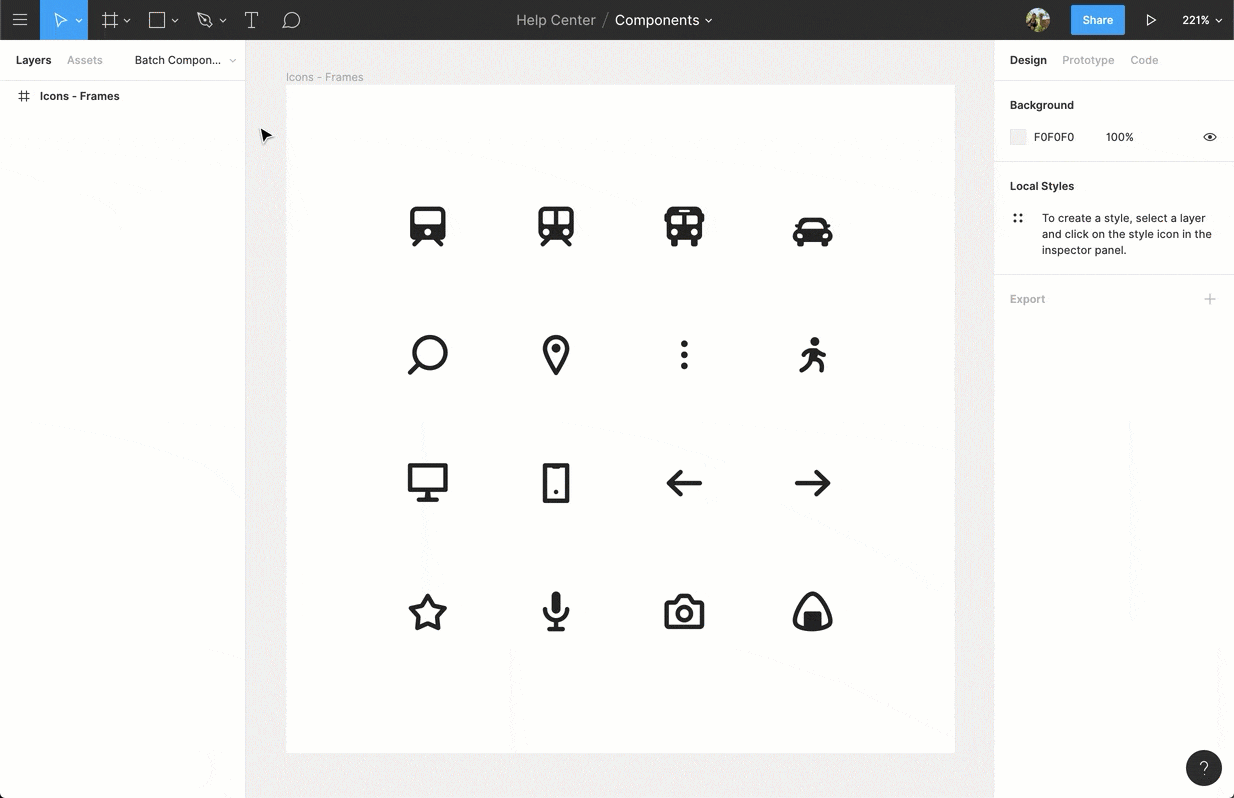Click your profile avatar
Viewport: 1234px width, 798px height.
(x=1037, y=19)
